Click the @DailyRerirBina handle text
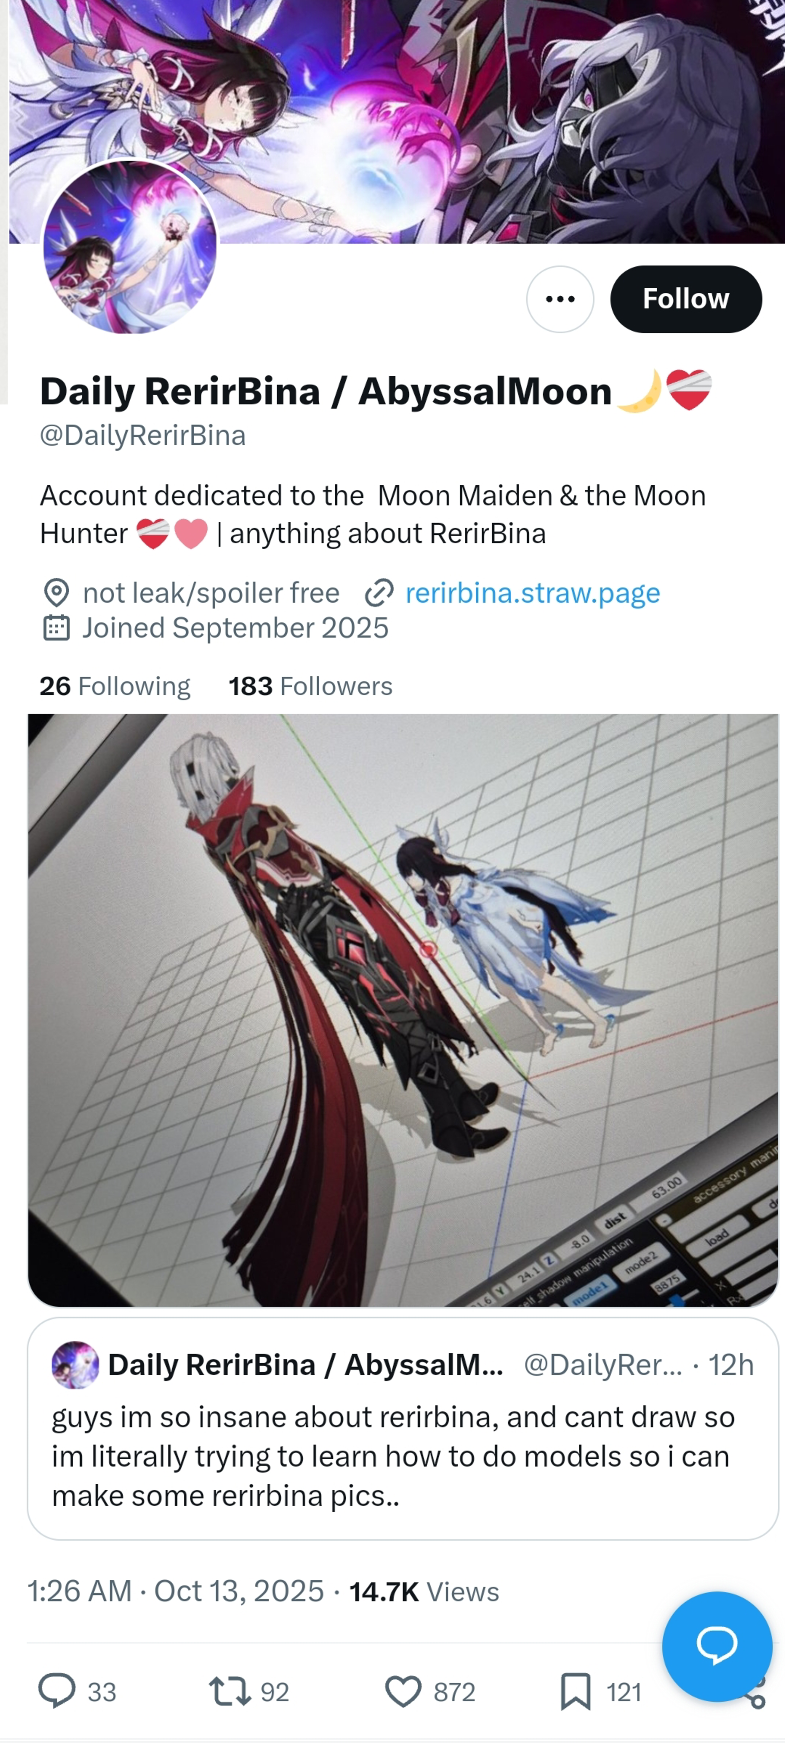Screen dimensions: 785x1745 pos(143,436)
